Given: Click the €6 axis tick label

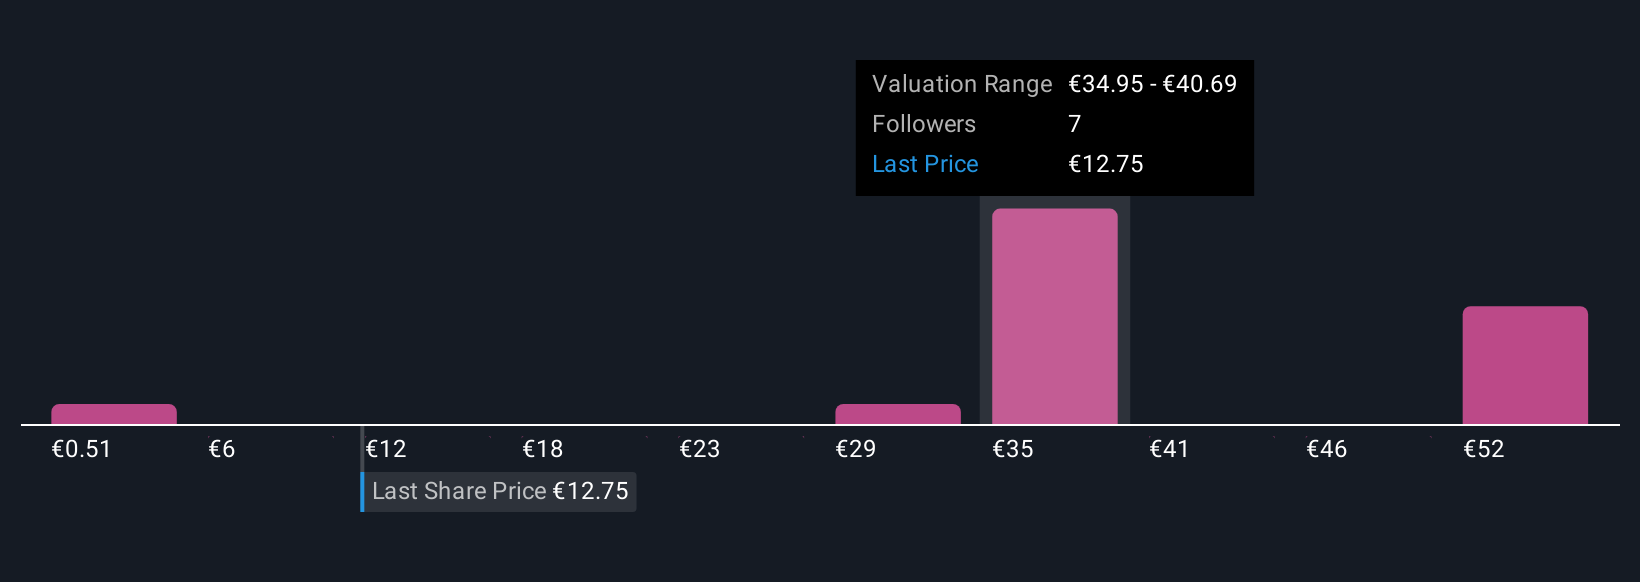Looking at the screenshot, I should click(222, 449).
